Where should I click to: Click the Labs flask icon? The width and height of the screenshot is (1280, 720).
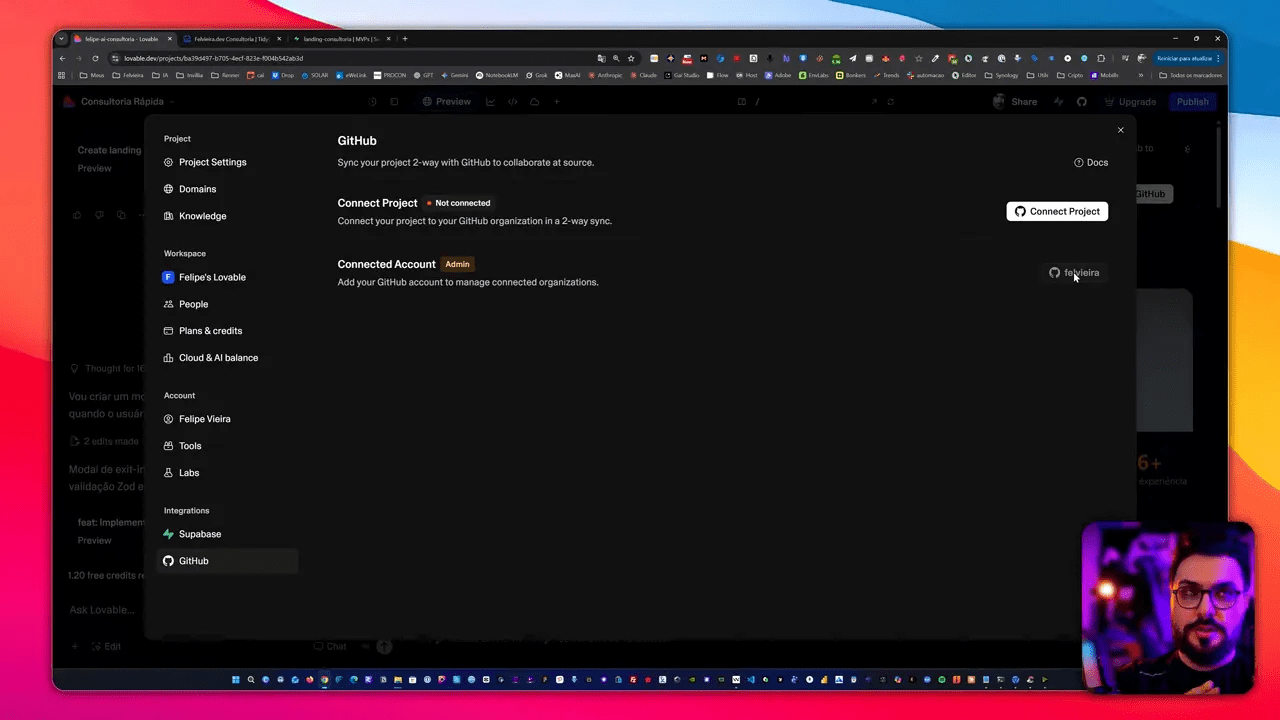(x=168, y=473)
